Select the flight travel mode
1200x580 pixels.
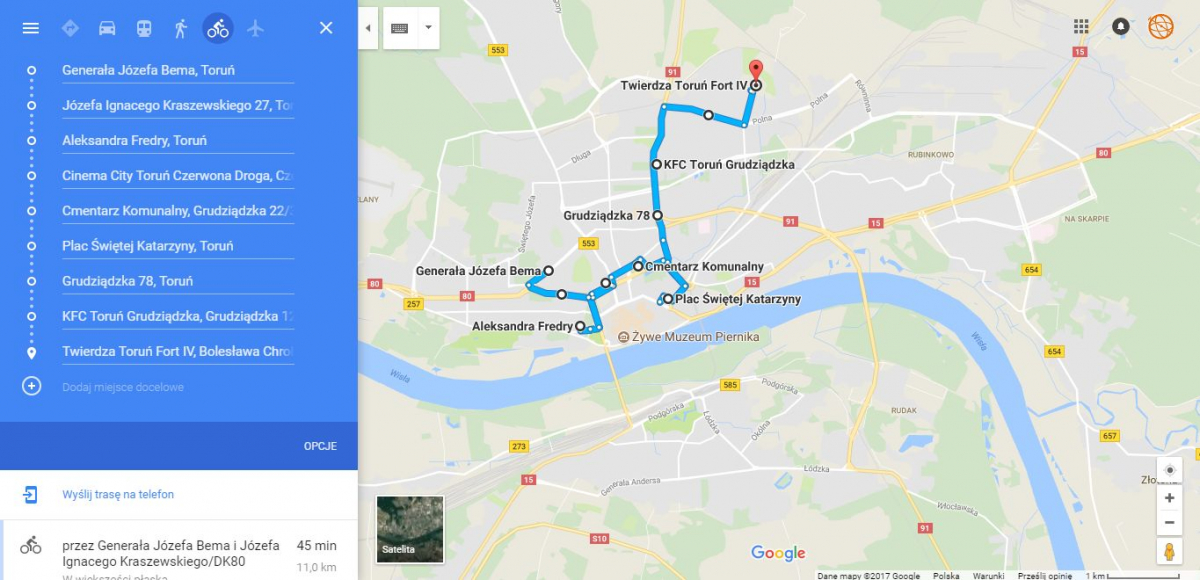point(255,28)
